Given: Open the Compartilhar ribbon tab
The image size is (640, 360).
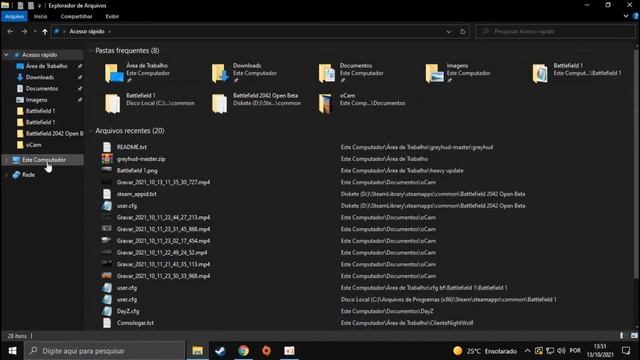Looking at the screenshot, I should click(76, 16).
